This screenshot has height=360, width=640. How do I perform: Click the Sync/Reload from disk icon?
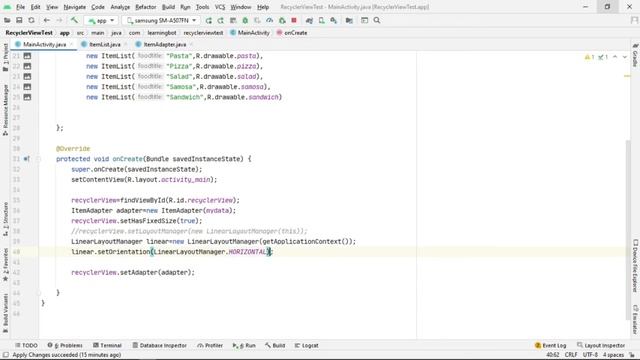click(x=31, y=20)
